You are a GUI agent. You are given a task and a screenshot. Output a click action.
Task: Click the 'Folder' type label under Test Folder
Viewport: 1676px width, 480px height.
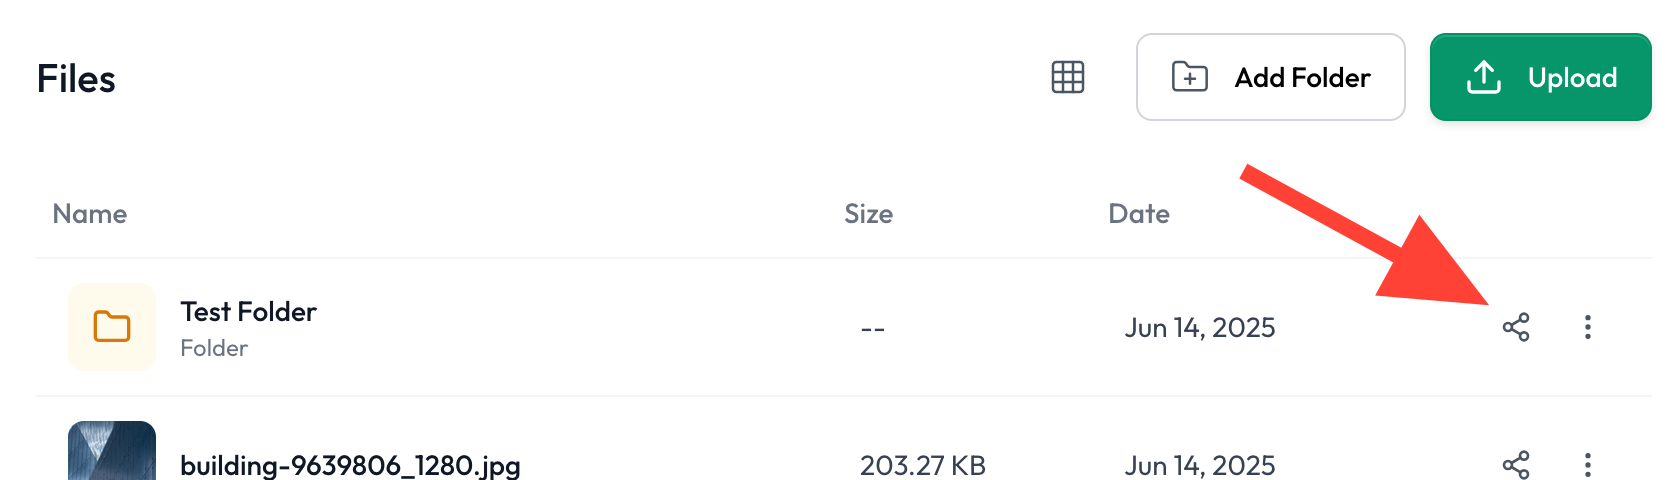(214, 348)
